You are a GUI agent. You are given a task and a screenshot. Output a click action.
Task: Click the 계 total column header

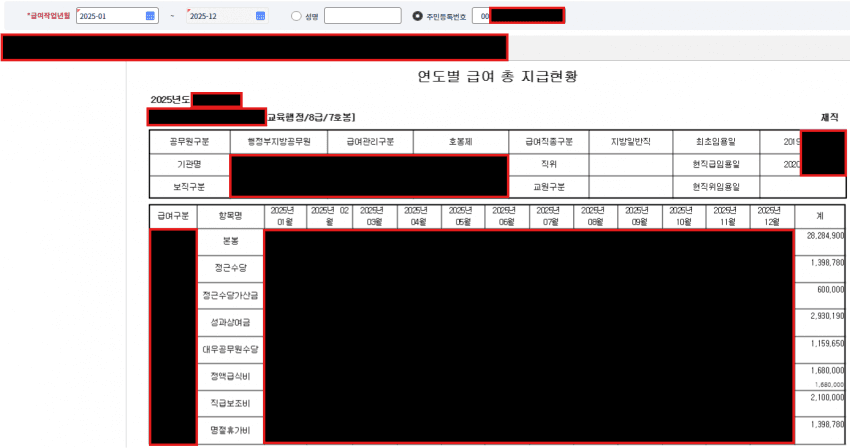pyautogui.click(x=820, y=216)
